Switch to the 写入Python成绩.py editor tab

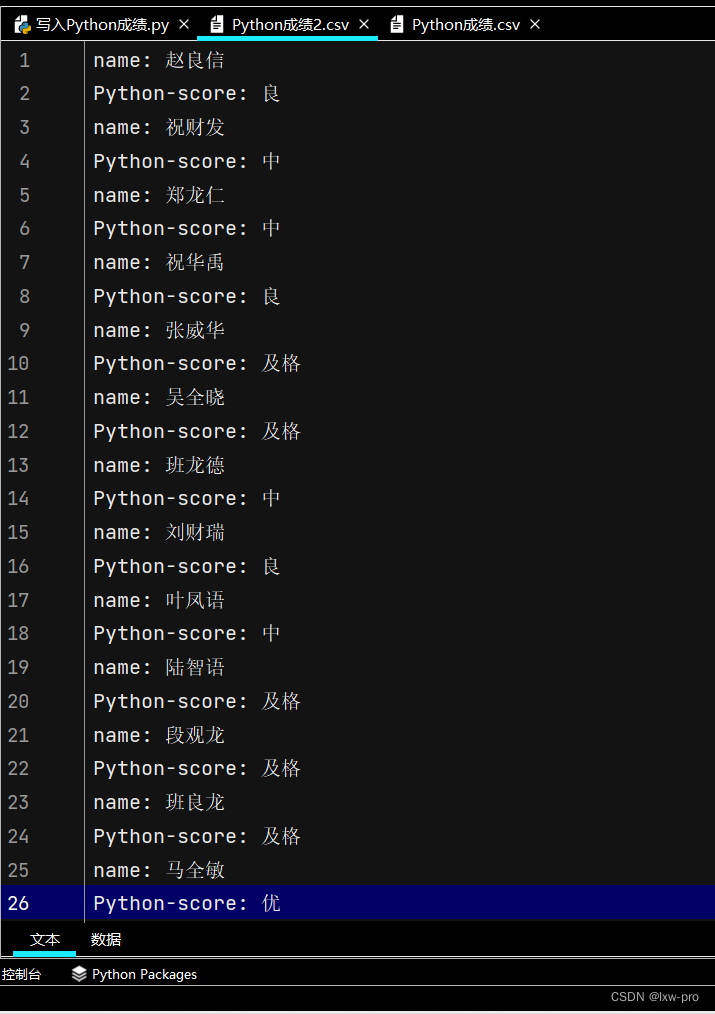coord(102,25)
